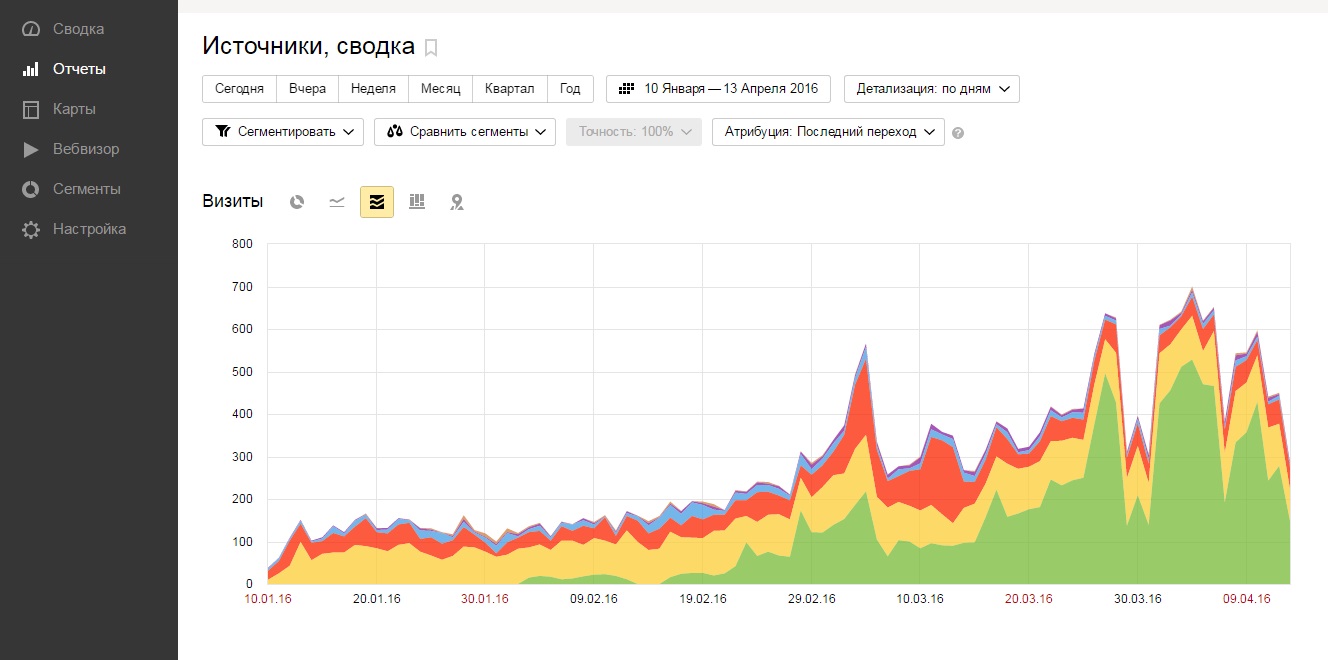
Task: Open the Сравнить сегменты dropdown
Action: tap(465, 131)
